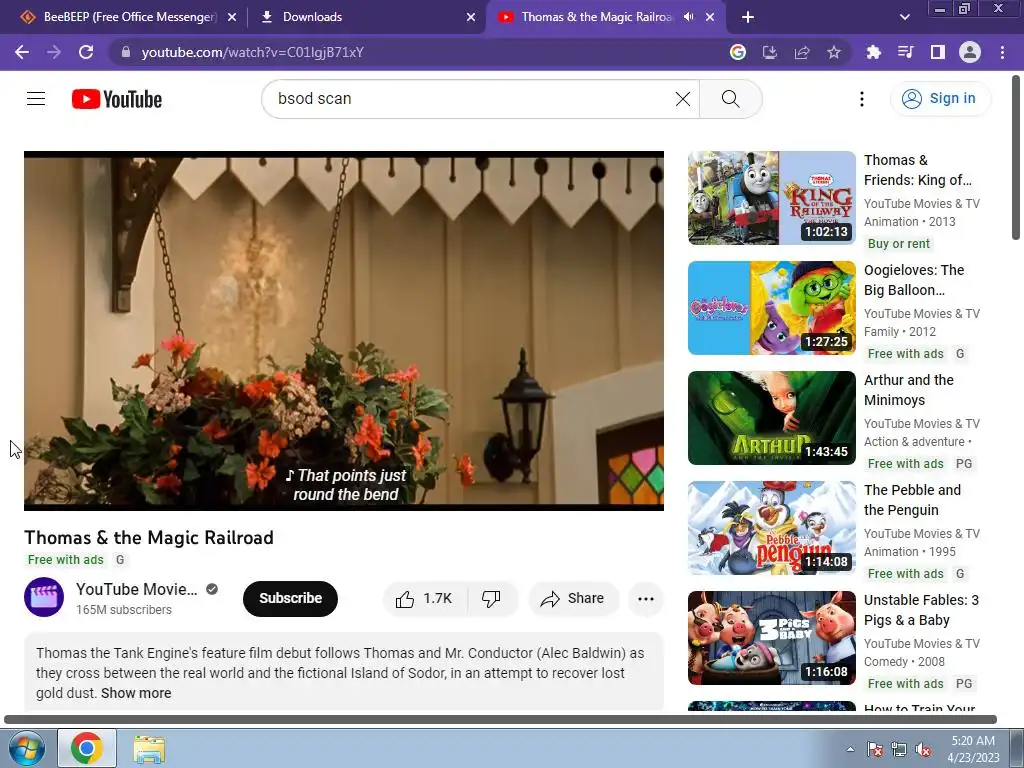Image resolution: width=1024 pixels, height=768 pixels.
Task: Open Arthur and the Minimoys thumbnail
Action: [771, 418]
